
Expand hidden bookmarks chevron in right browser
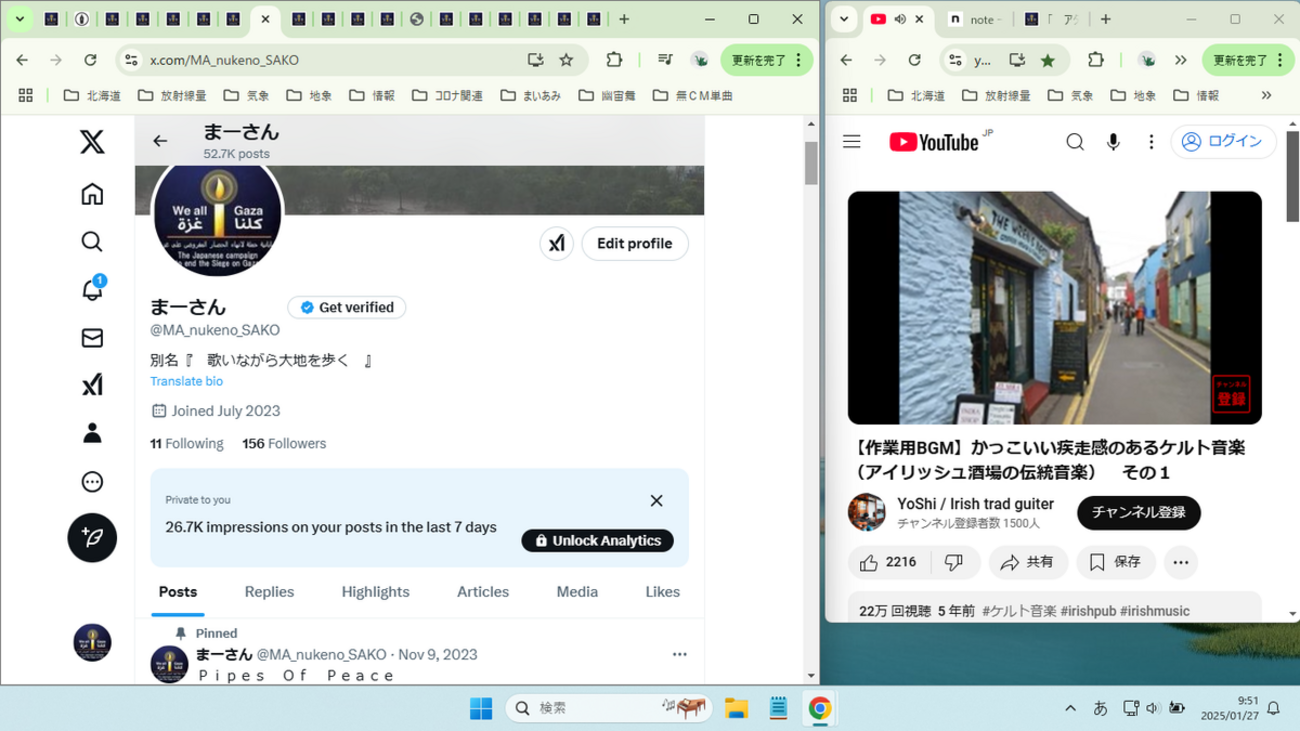coord(1267,95)
